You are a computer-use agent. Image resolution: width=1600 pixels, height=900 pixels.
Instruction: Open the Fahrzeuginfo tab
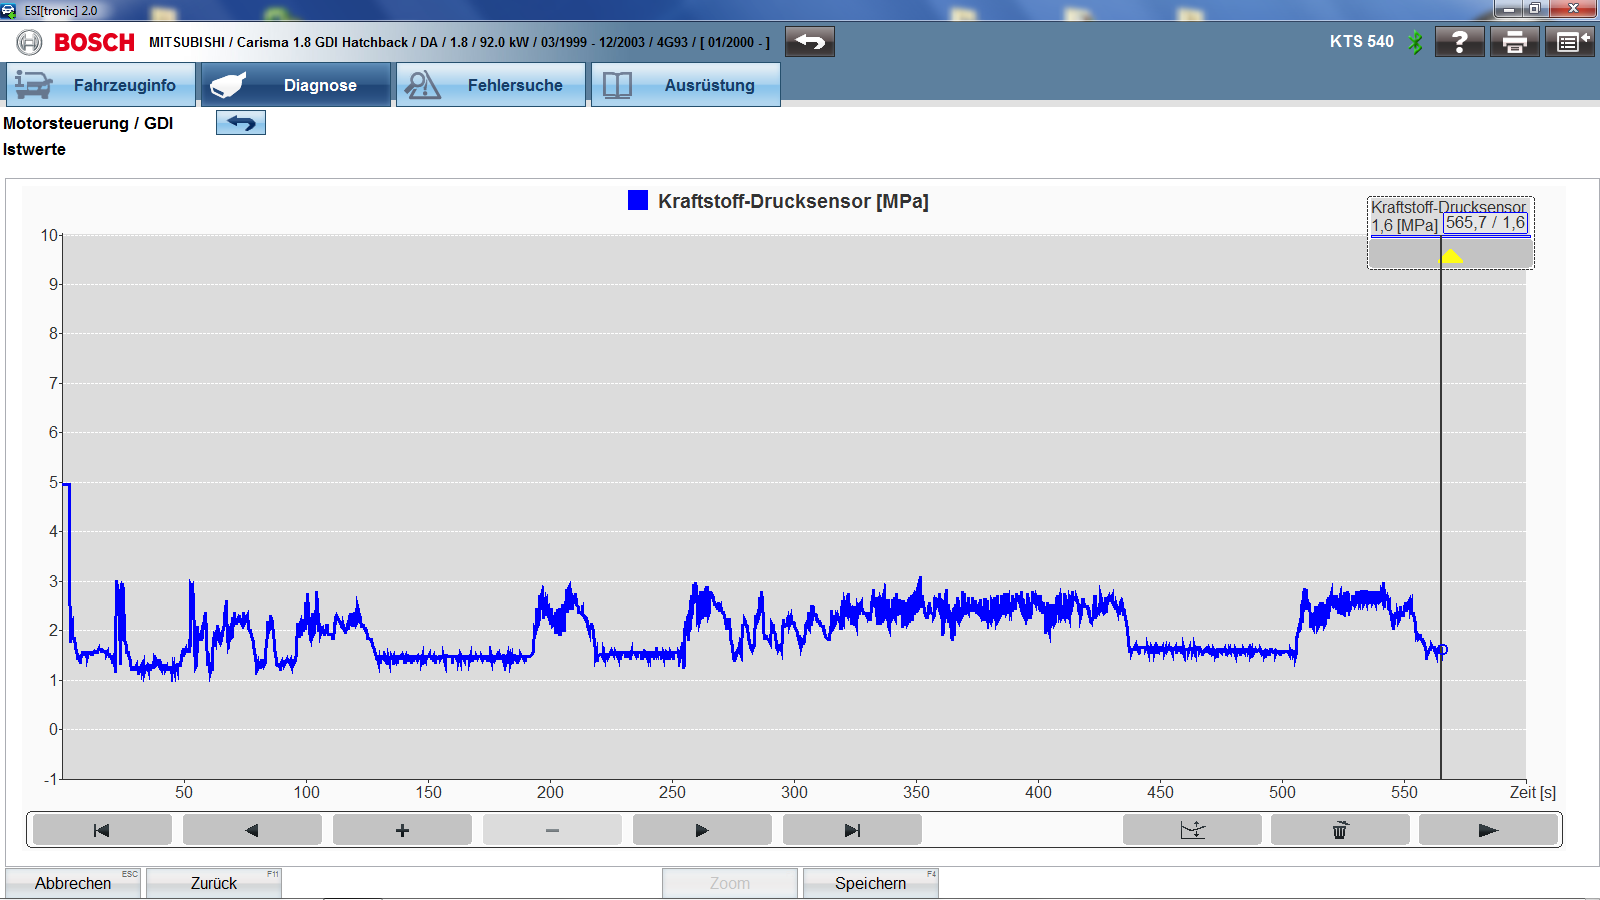click(x=101, y=85)
